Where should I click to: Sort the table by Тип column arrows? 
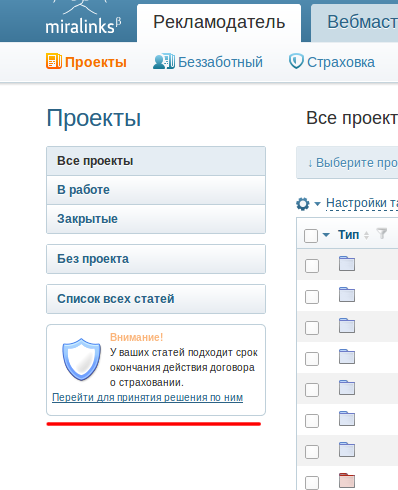pyautogui.click(x=366, y=235)
